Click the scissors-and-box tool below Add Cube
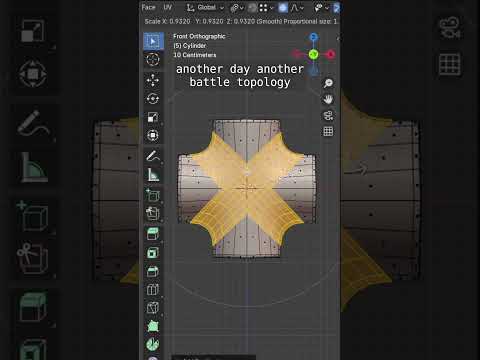 point(153,213)
